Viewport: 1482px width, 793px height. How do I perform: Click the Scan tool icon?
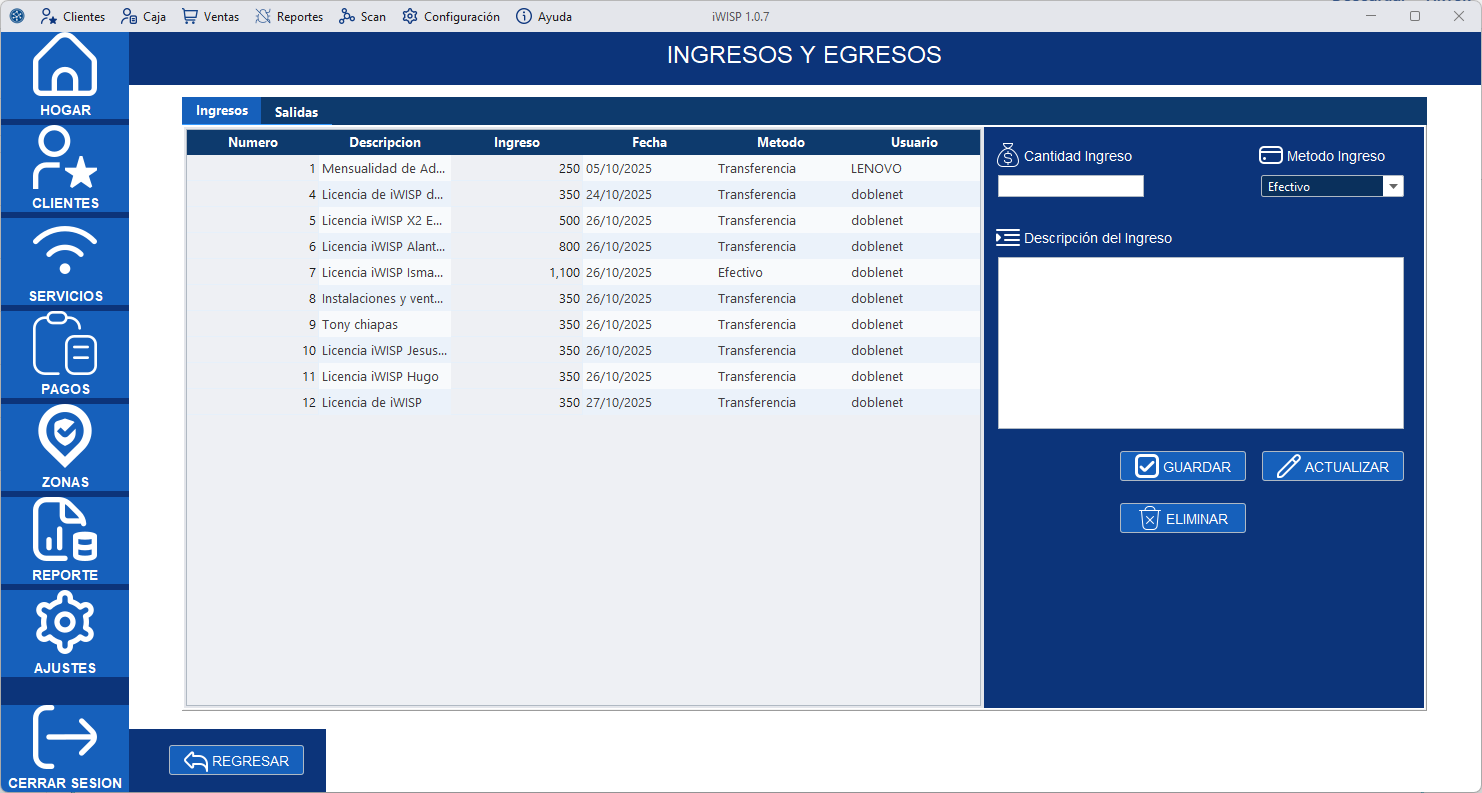(x=346, y=16)
